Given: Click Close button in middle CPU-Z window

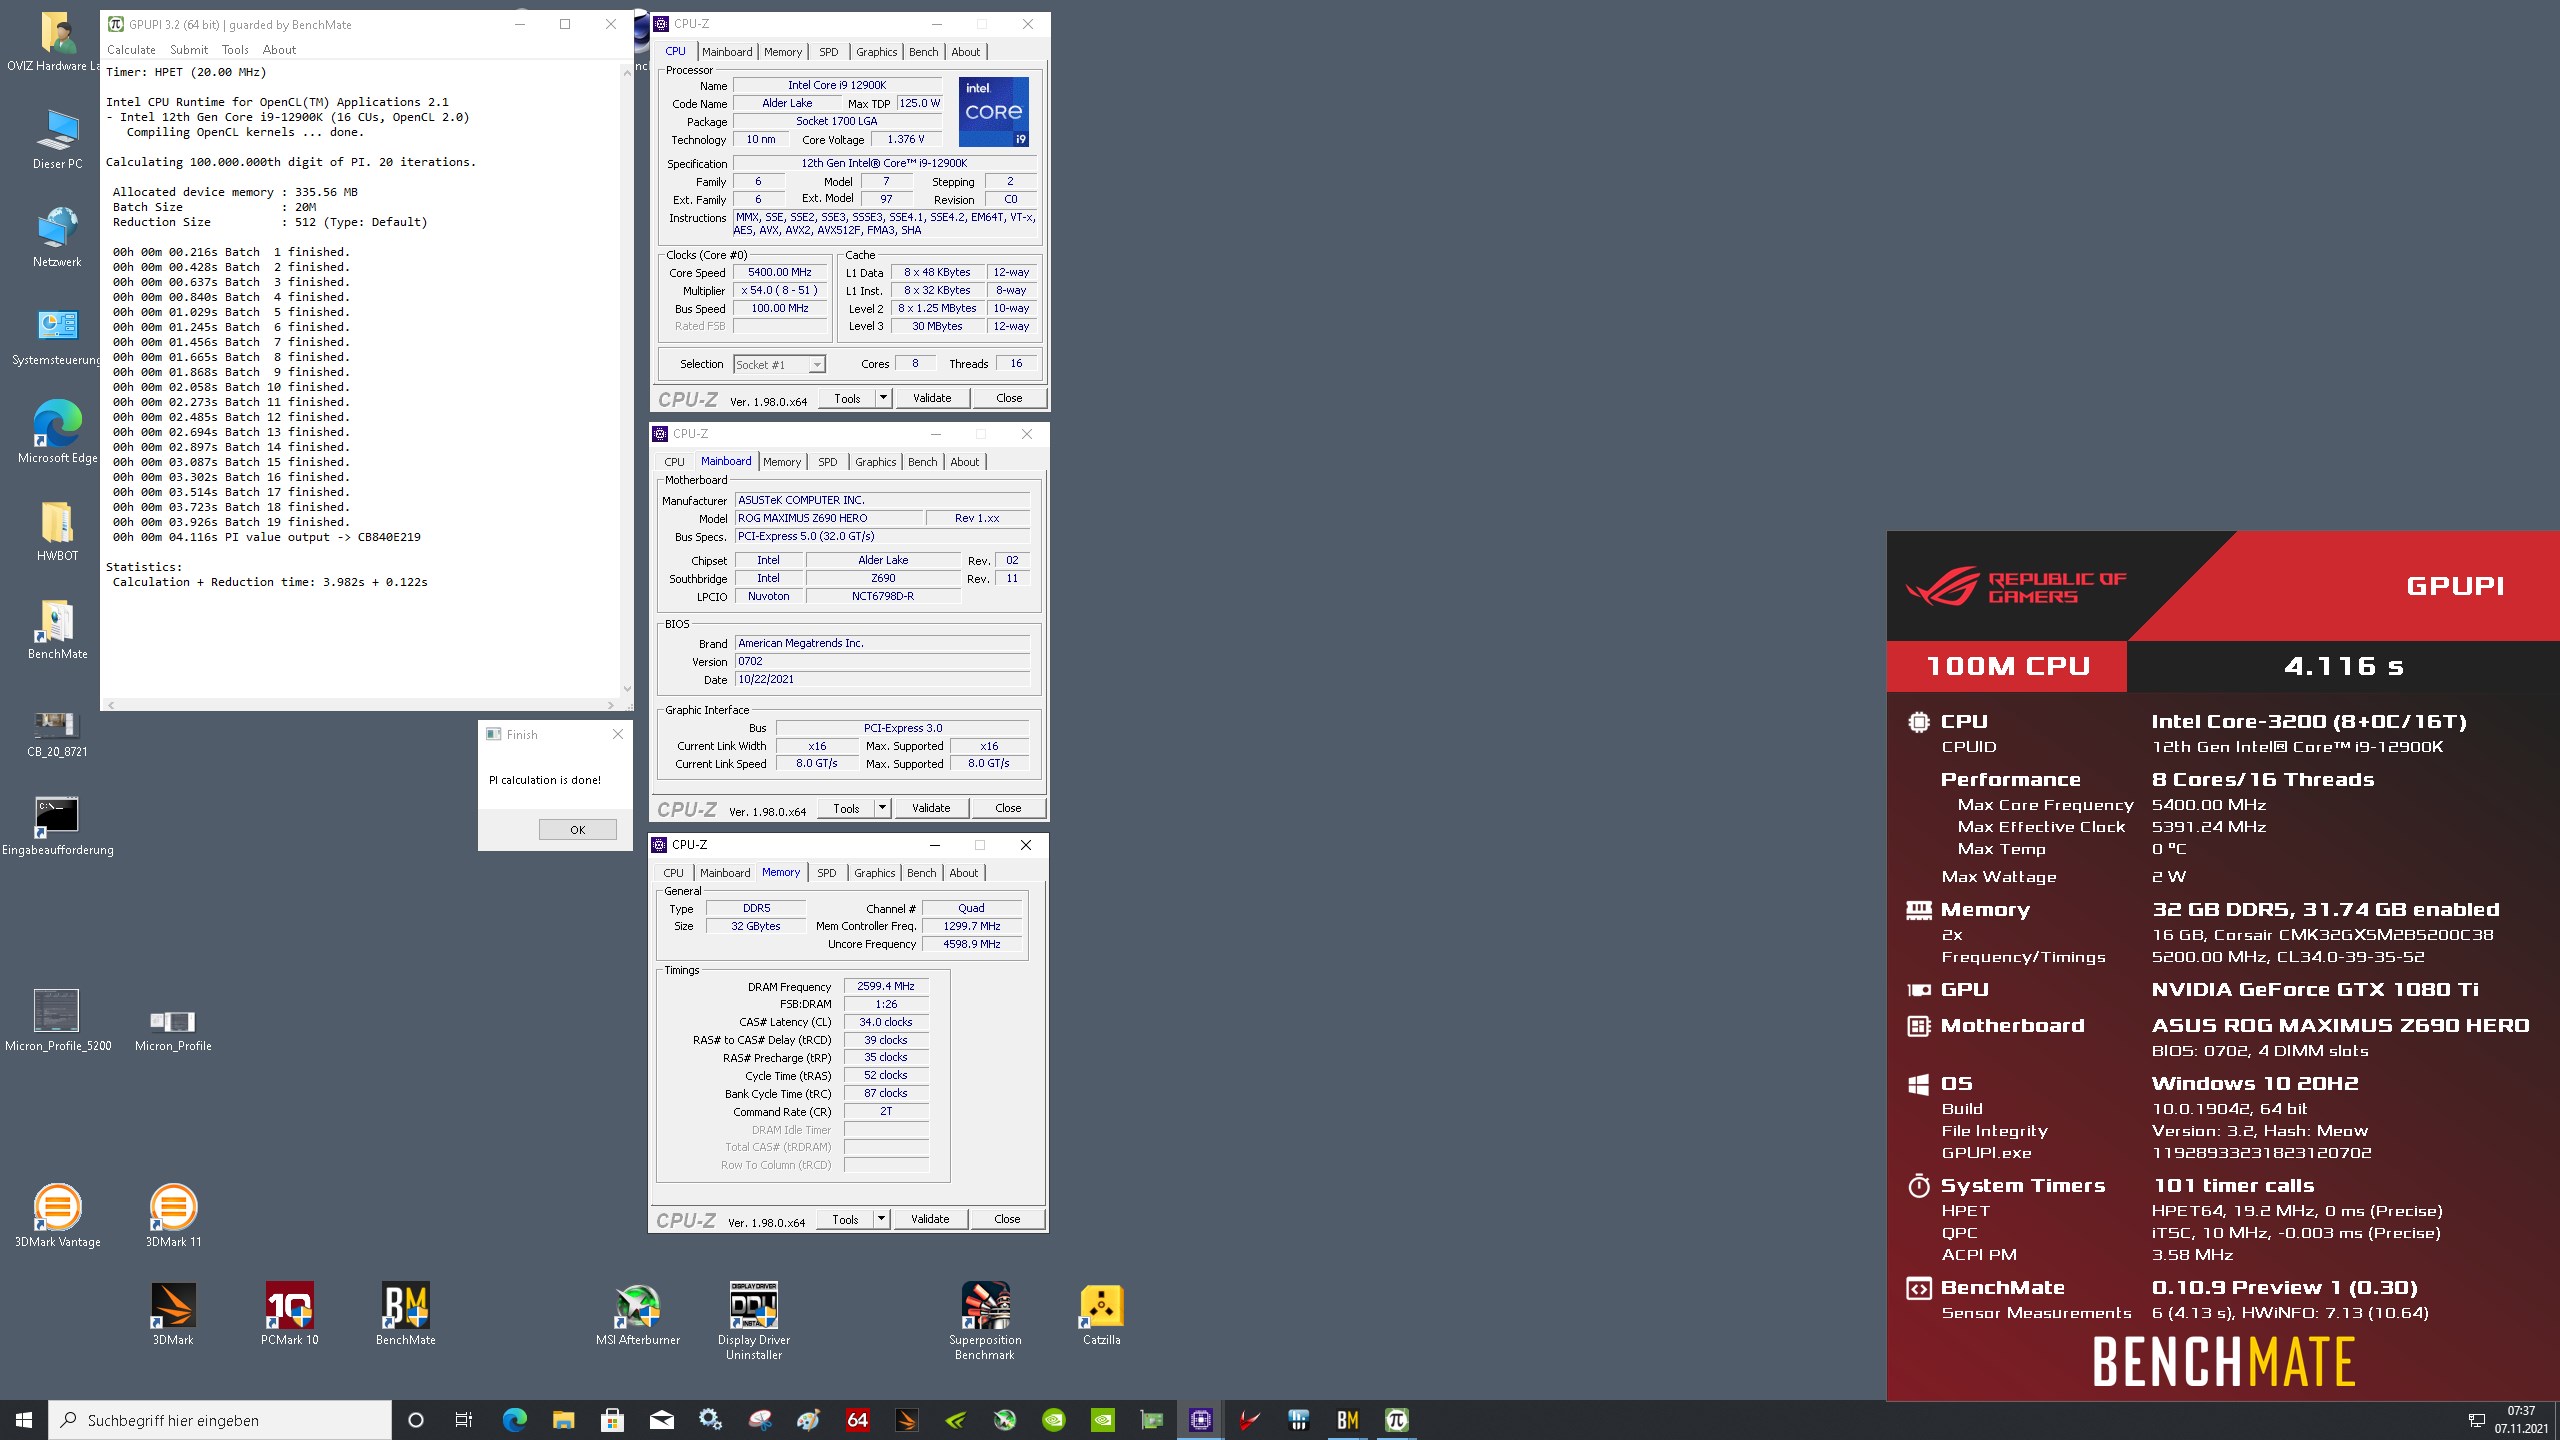Looking at the screenshot, I should pos(1008,808).
